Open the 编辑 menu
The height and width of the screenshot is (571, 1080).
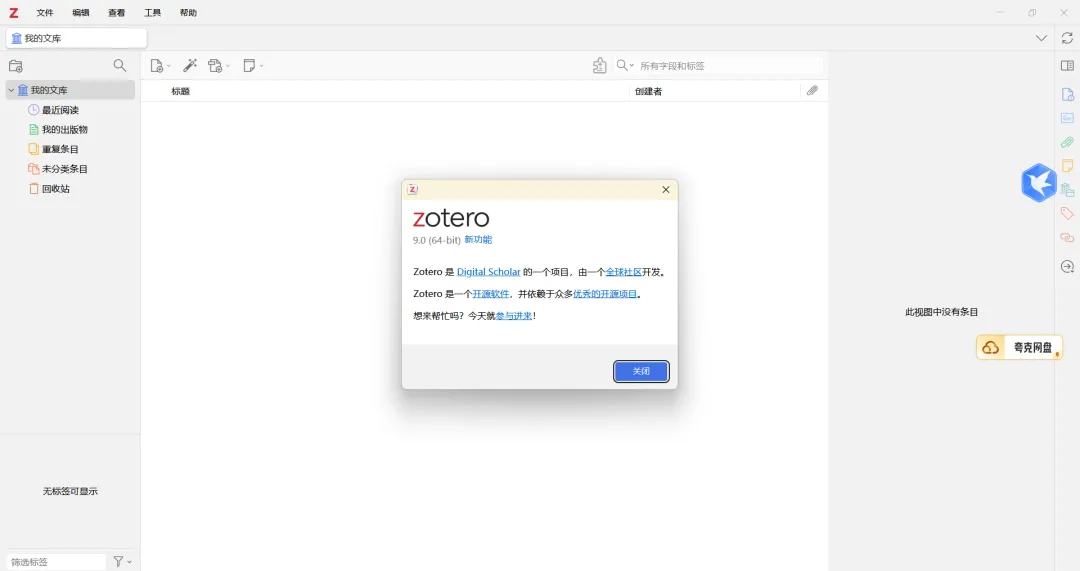(x=81, y=12)
